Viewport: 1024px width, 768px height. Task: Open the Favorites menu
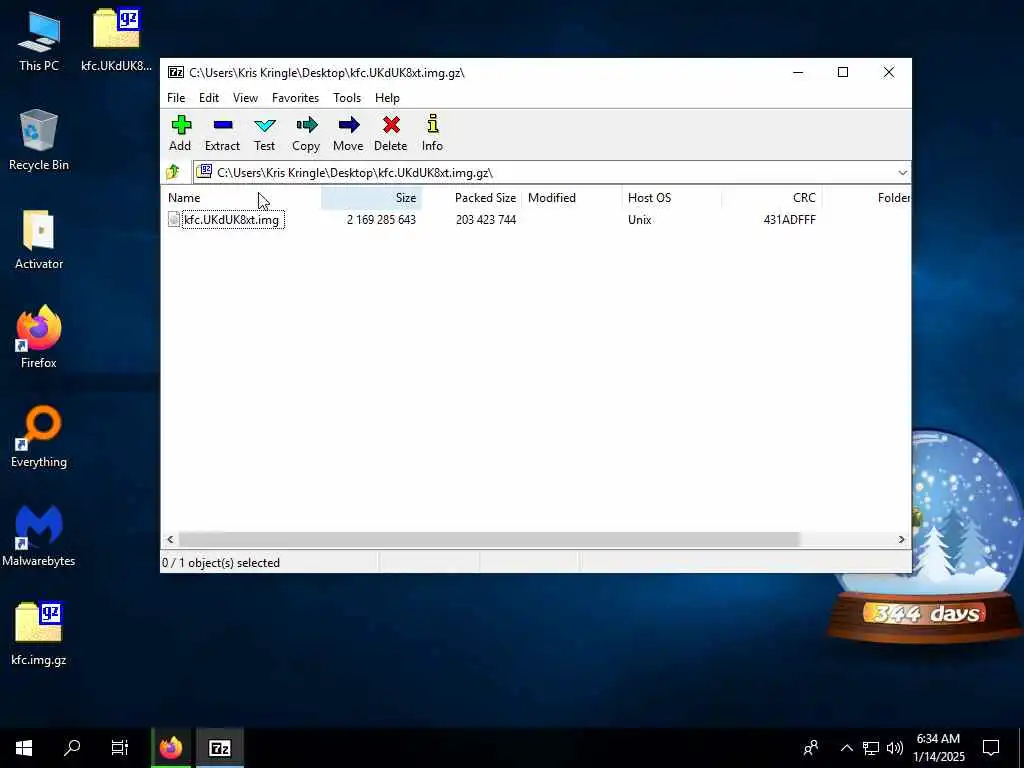(x=295, y=98)
